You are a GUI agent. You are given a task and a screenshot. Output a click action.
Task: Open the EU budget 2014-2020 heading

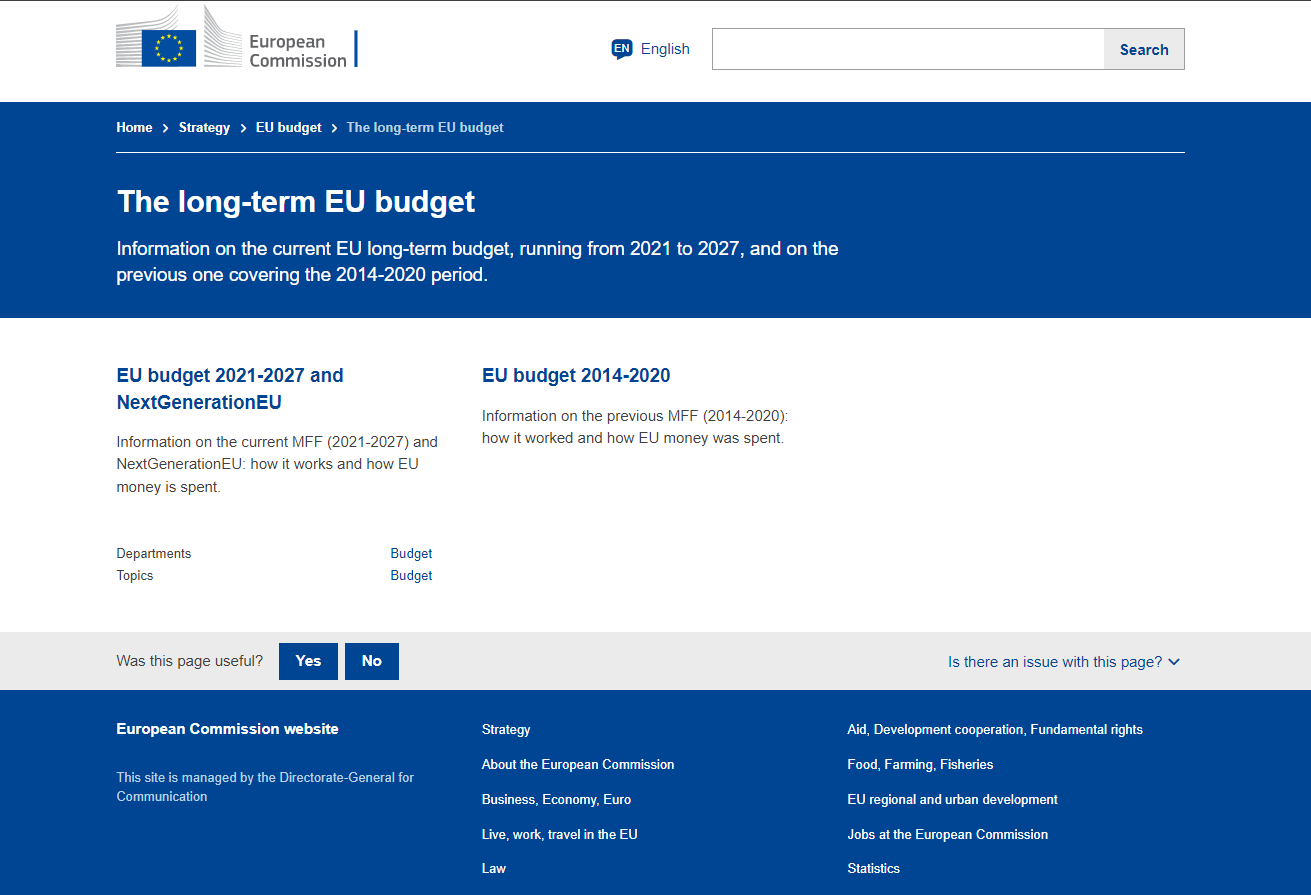576,376
